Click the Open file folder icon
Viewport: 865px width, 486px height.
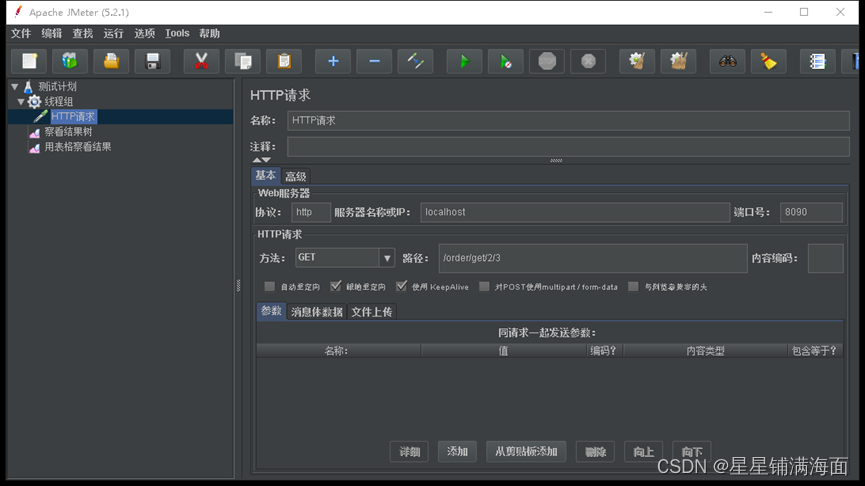pos(111,61)
